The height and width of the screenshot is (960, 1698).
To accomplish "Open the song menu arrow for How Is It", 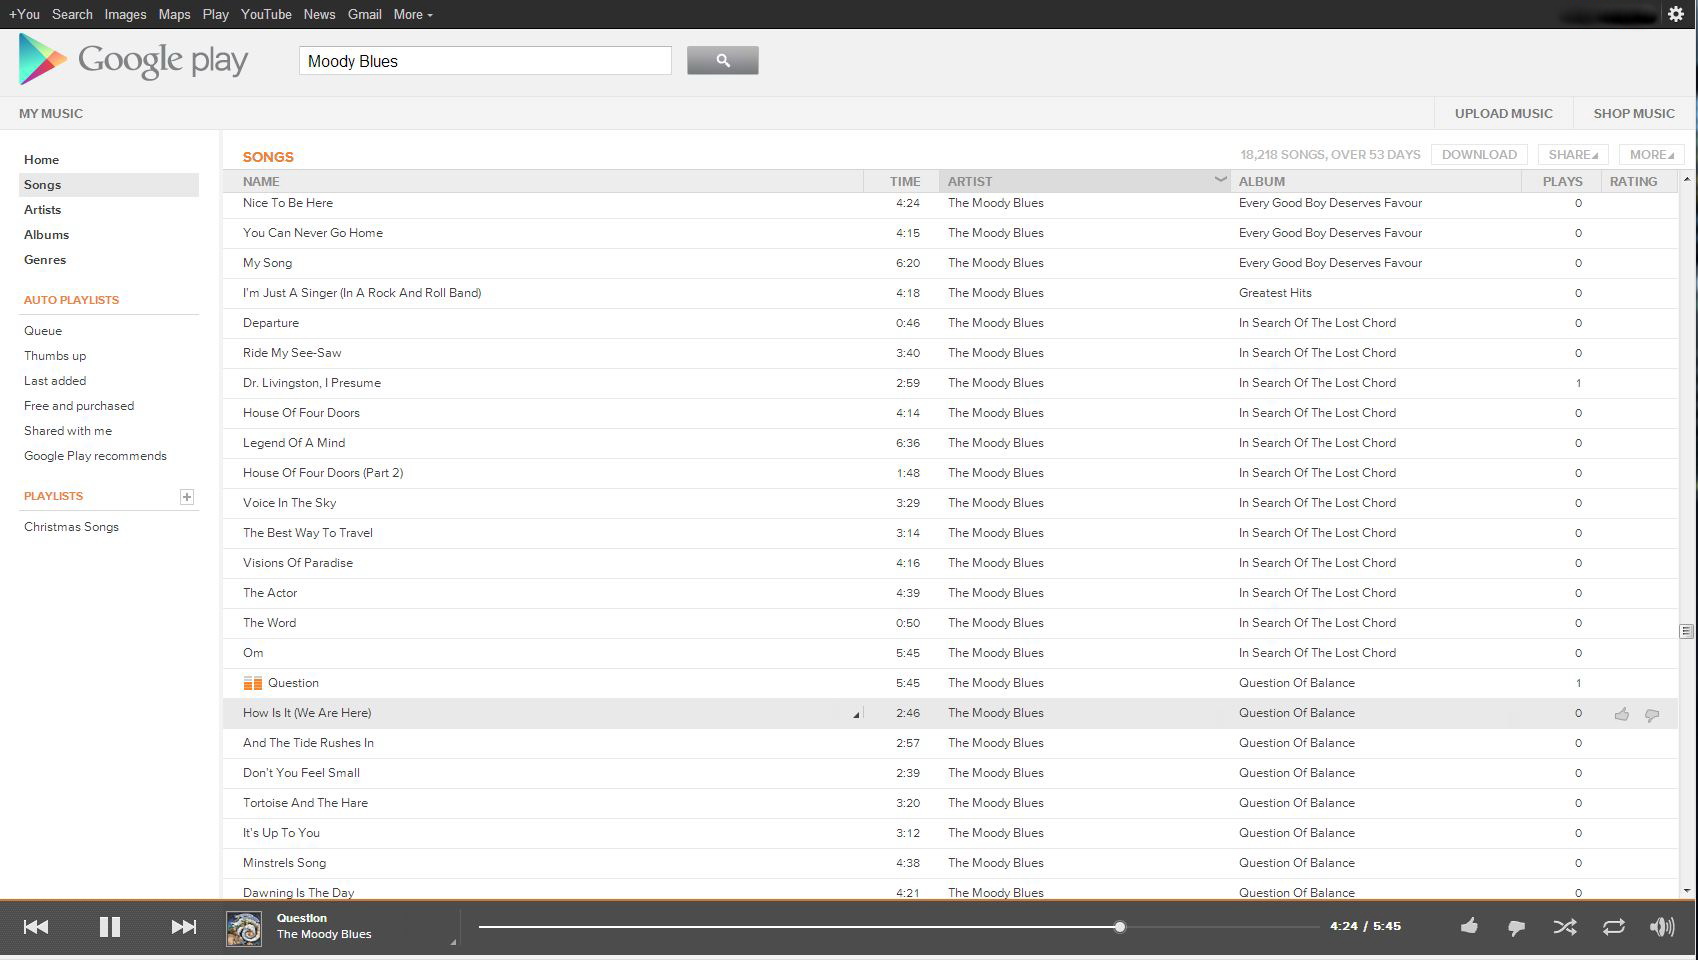I will (856, 715).
